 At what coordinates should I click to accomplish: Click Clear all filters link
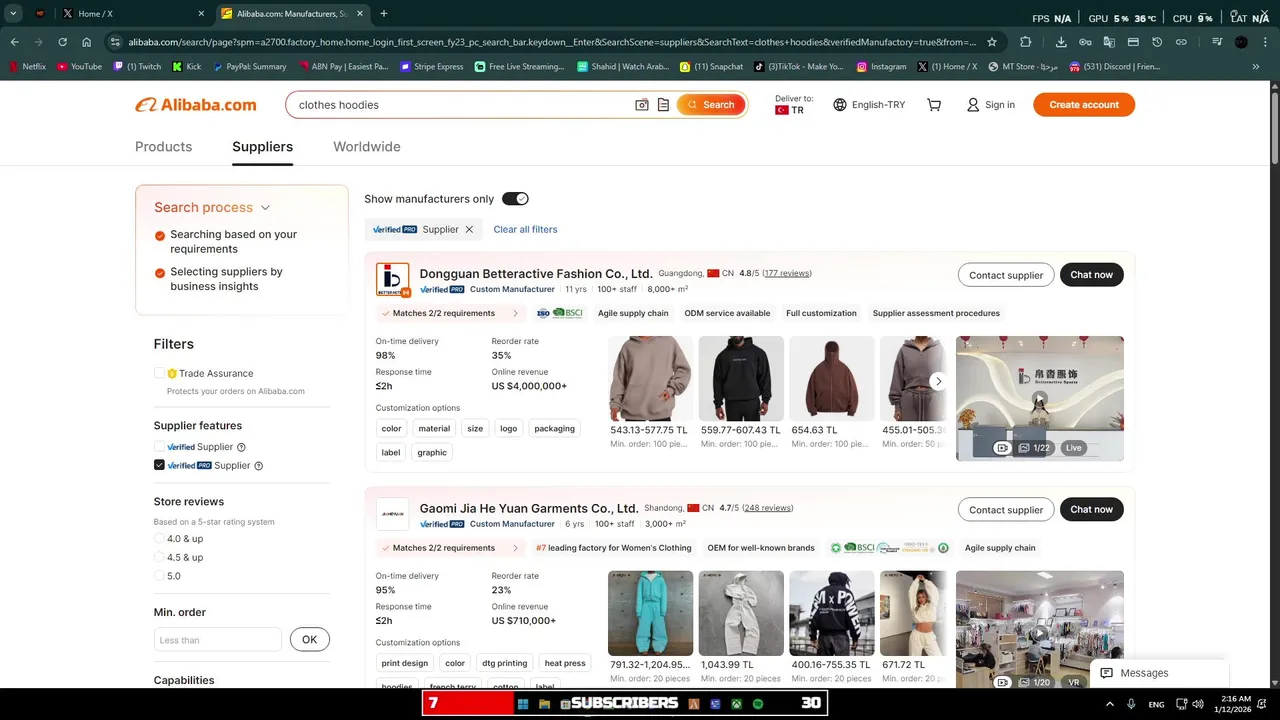525,230
